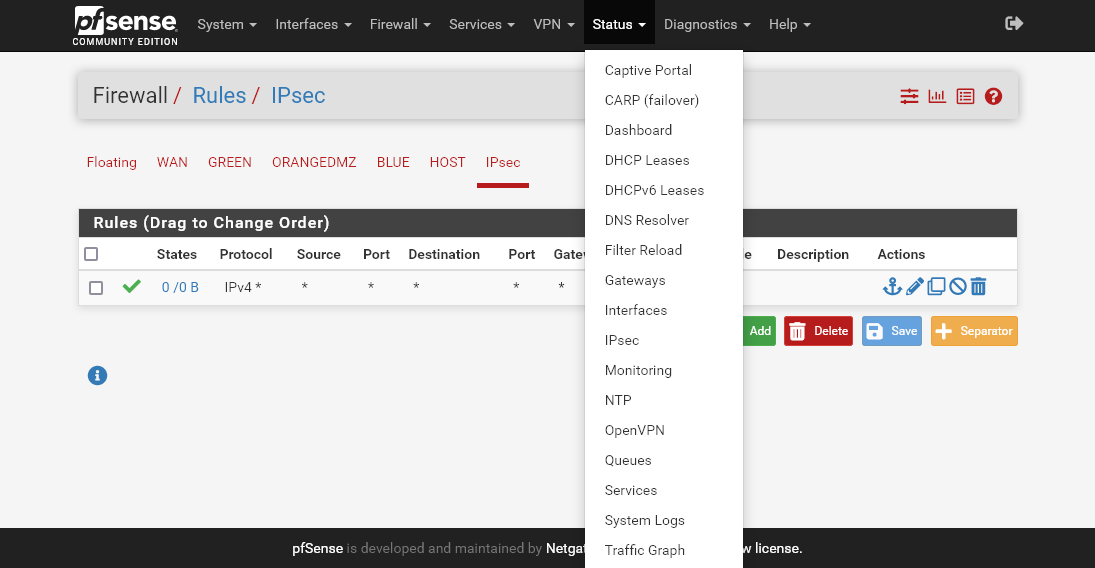This screenshot has height=568, width=1095.
Task: Select DHCP Leases menu item
Action: point(663,161)
